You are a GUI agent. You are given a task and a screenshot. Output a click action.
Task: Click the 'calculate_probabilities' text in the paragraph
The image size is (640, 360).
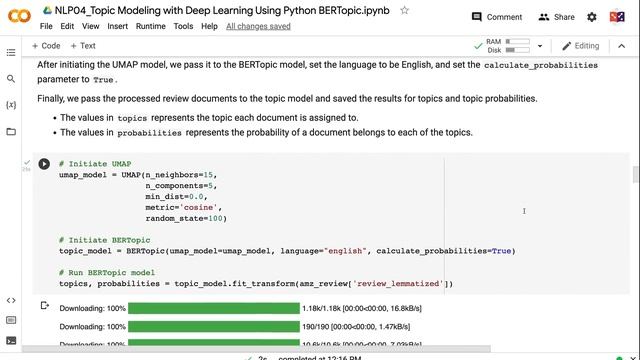[541, 65]
